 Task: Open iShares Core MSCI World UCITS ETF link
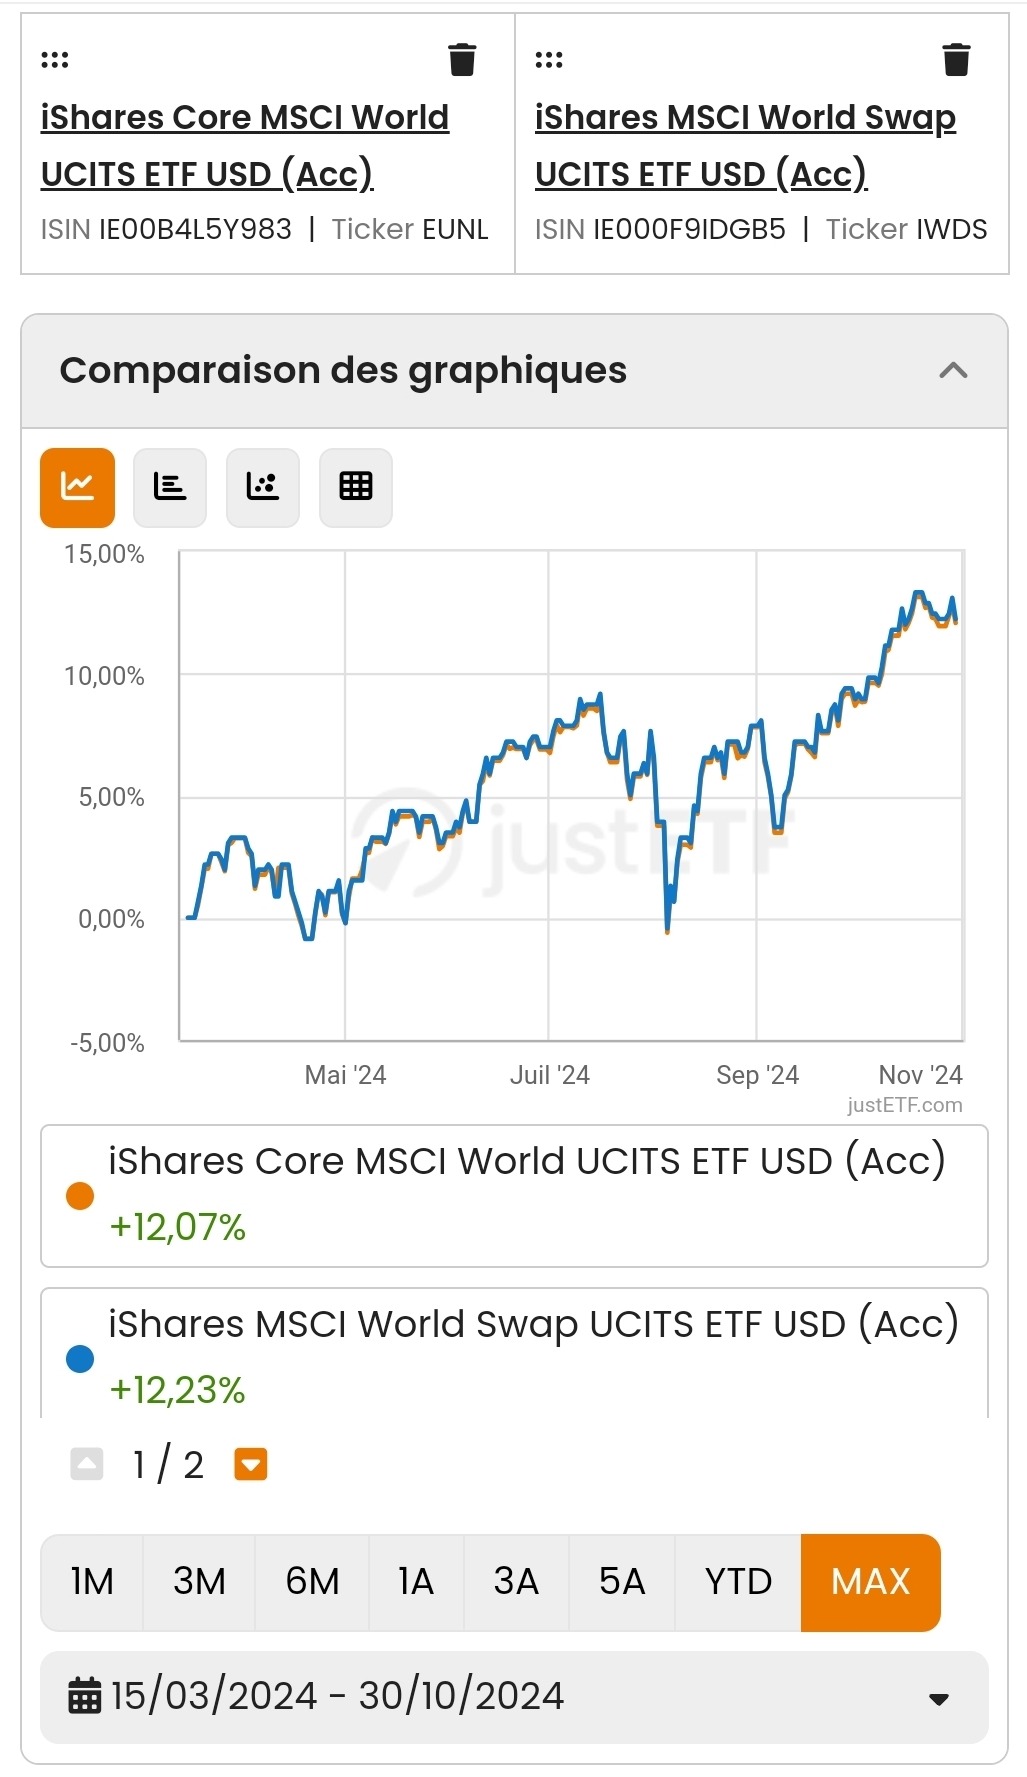(244, 145)
